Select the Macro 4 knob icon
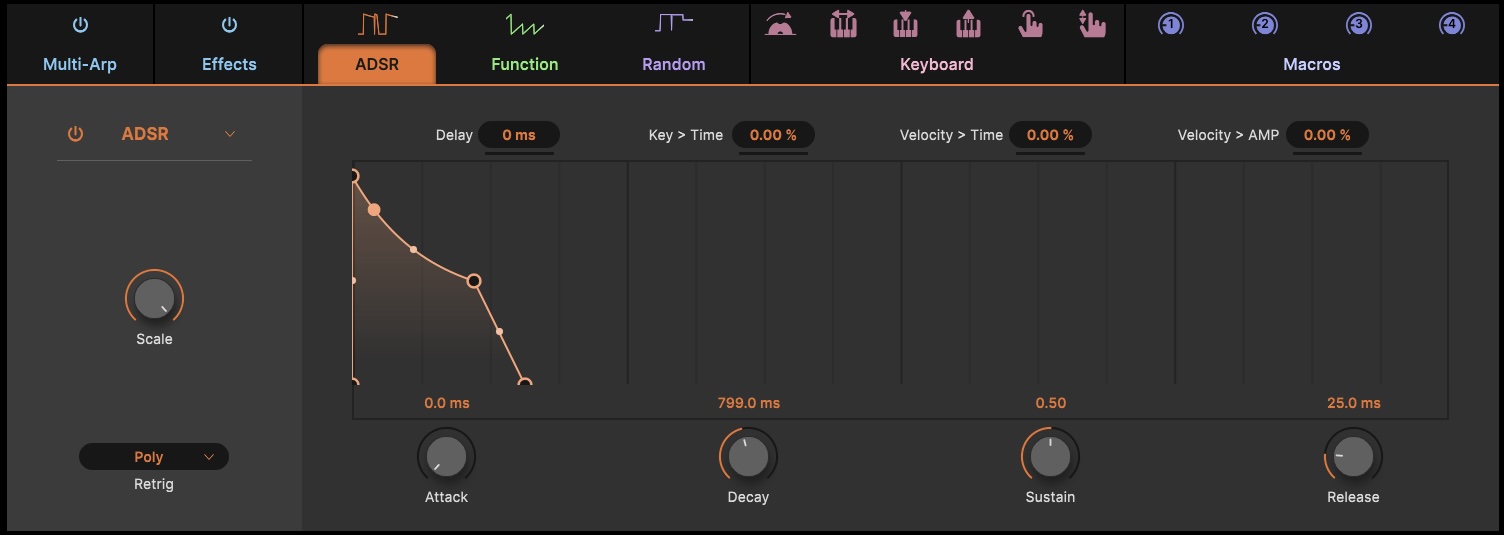The height and width of the screenshot is (535, 1504). tap(1452, 24)
